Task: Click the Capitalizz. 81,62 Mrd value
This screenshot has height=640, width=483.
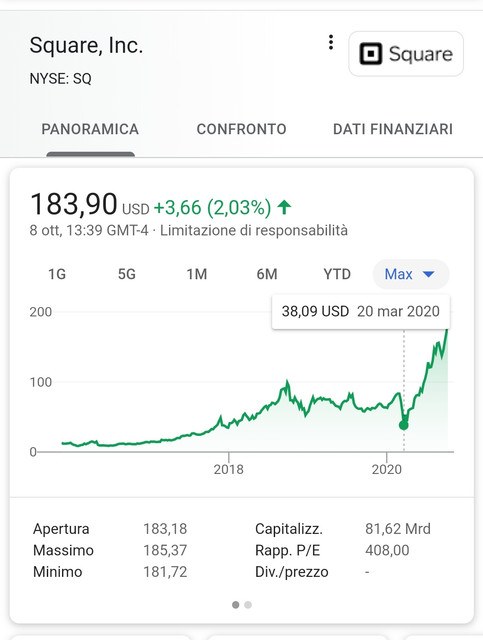Action: click(398, 529)
